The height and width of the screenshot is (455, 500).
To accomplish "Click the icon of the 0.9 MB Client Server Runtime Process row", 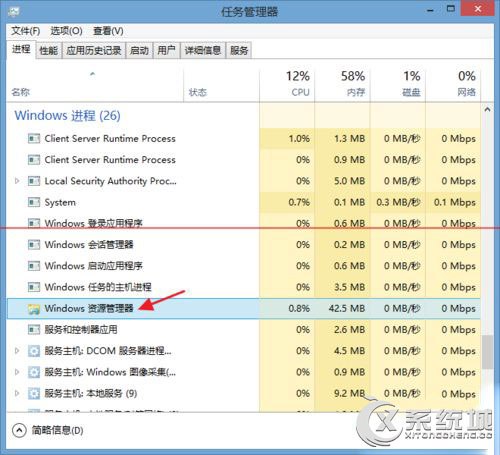I will pos(34,160).
